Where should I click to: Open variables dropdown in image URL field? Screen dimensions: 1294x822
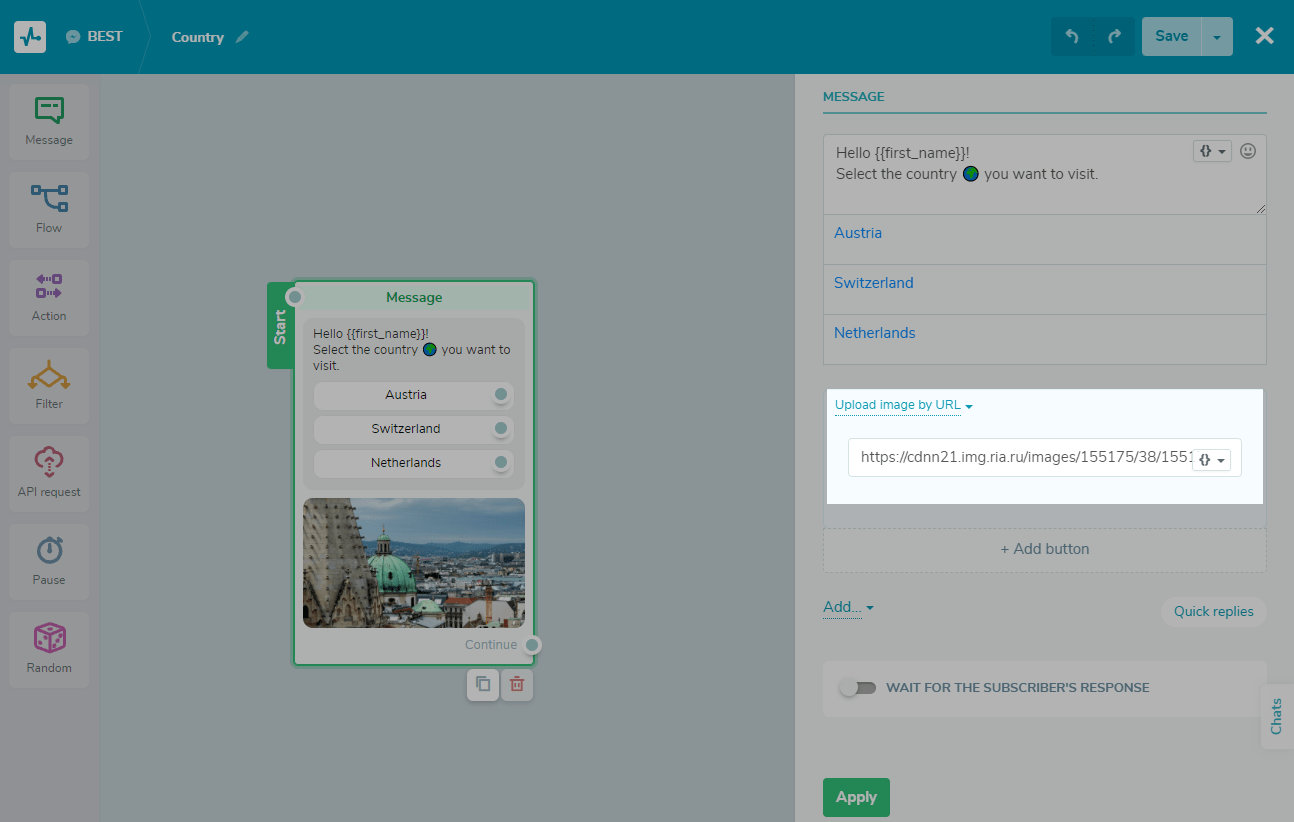pyautogui.click(x=1212, y=460)
